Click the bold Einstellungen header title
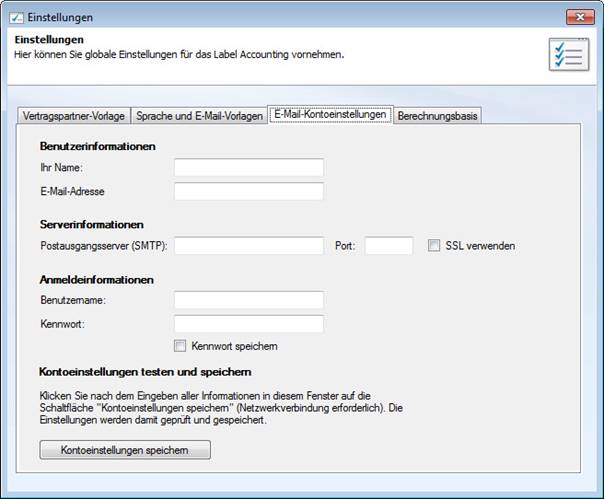 (x=49, y=40)
